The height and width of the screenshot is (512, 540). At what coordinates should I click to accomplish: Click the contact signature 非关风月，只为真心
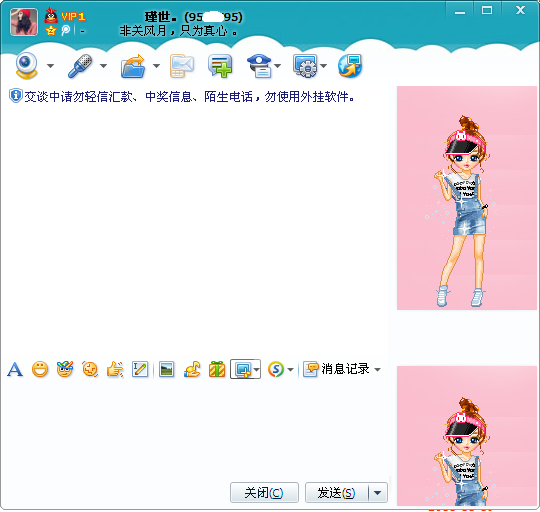pyautogui.click(x=178, y=31)
